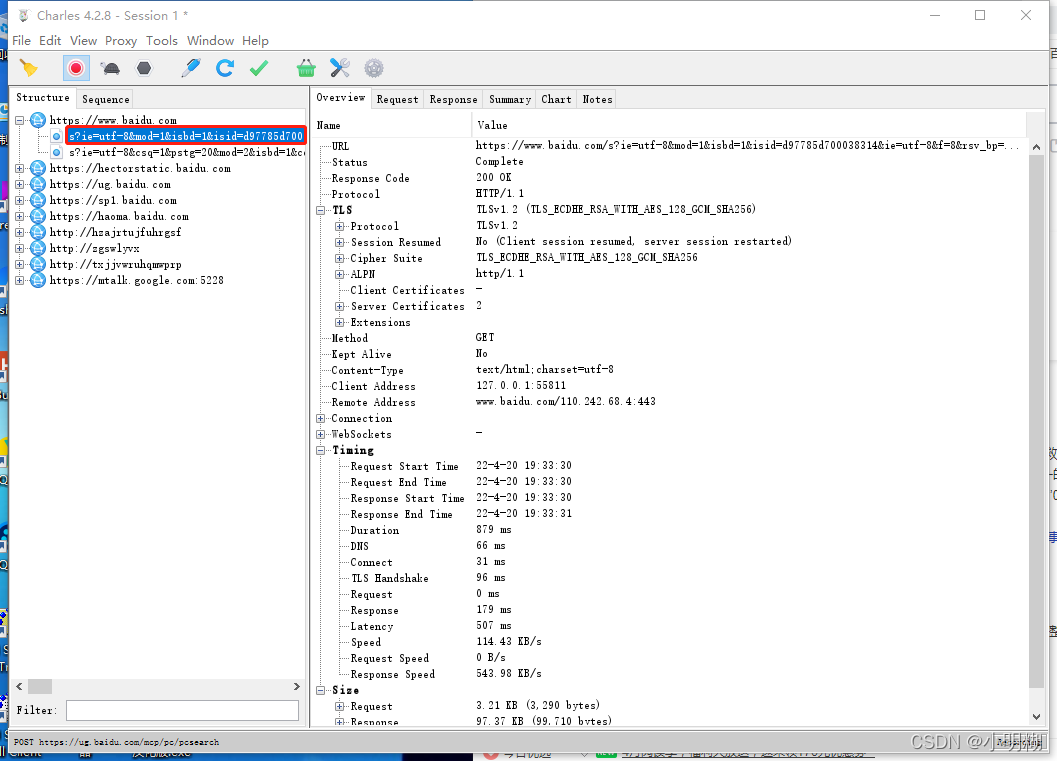Open the gear Settings icon
This screenshot has height=761, width=1057.
point(374,68)
